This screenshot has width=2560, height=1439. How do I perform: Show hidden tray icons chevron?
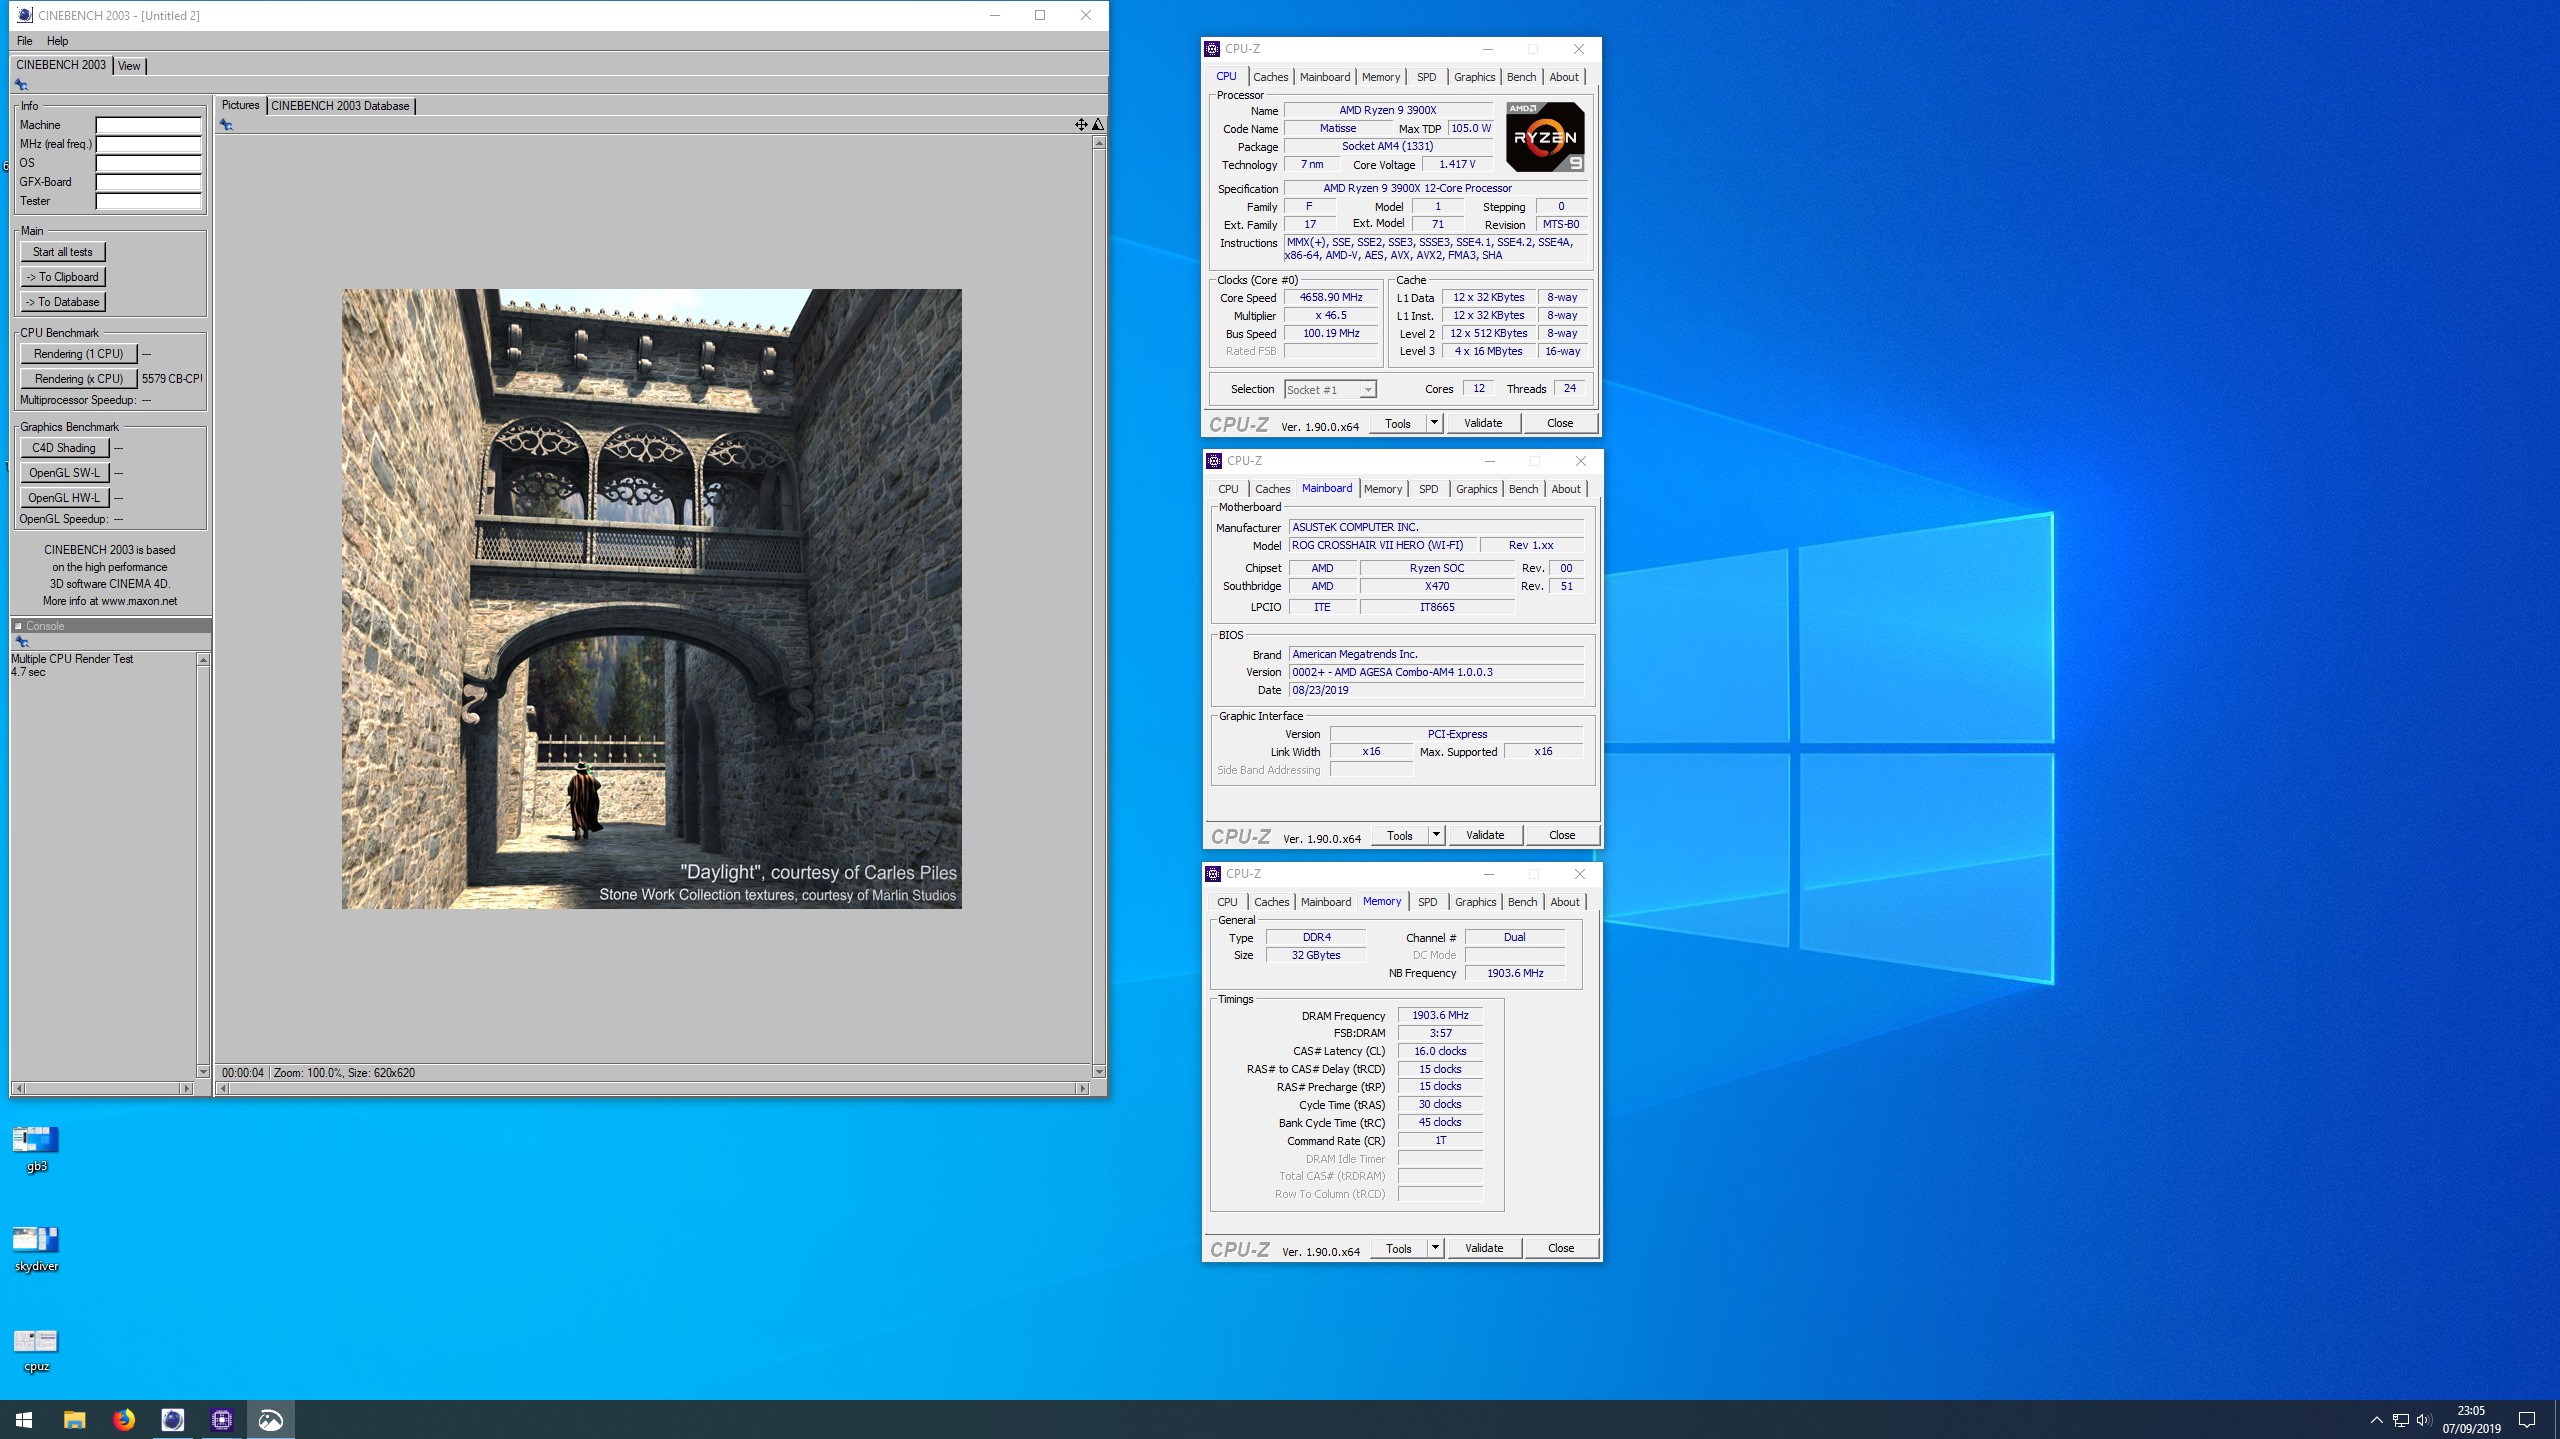tap(2376, 1420)
